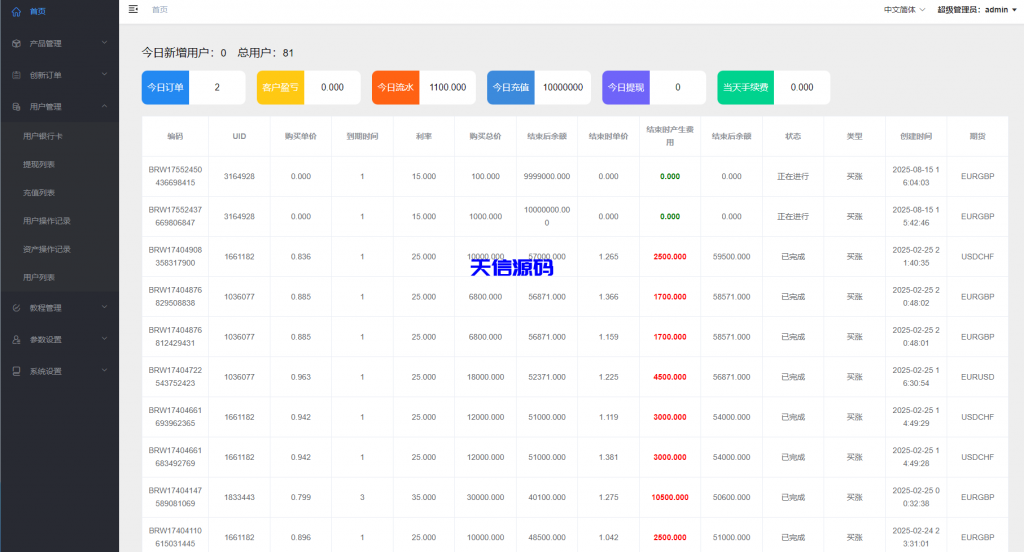Open the 超级管理员 admin account dropdown

pos(977,10)
